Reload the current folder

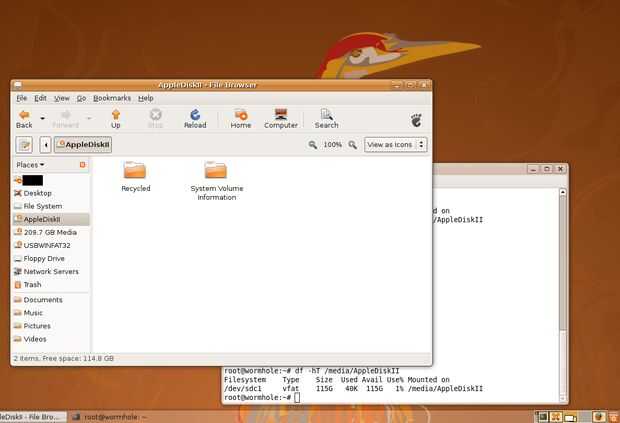195,119
